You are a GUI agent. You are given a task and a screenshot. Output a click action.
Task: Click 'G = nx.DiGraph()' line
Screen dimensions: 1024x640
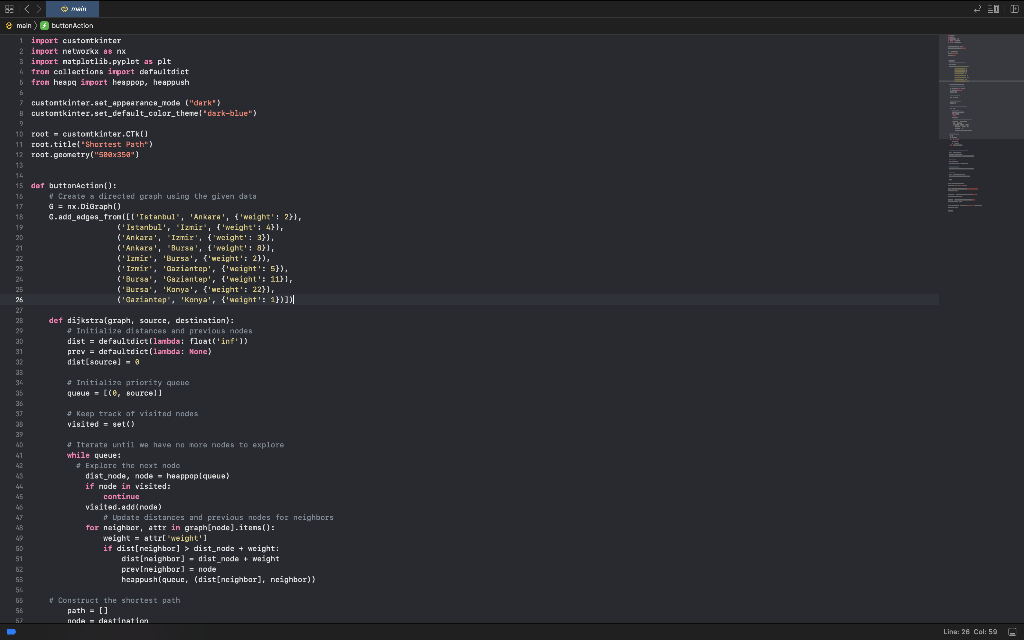pos(85,206)
